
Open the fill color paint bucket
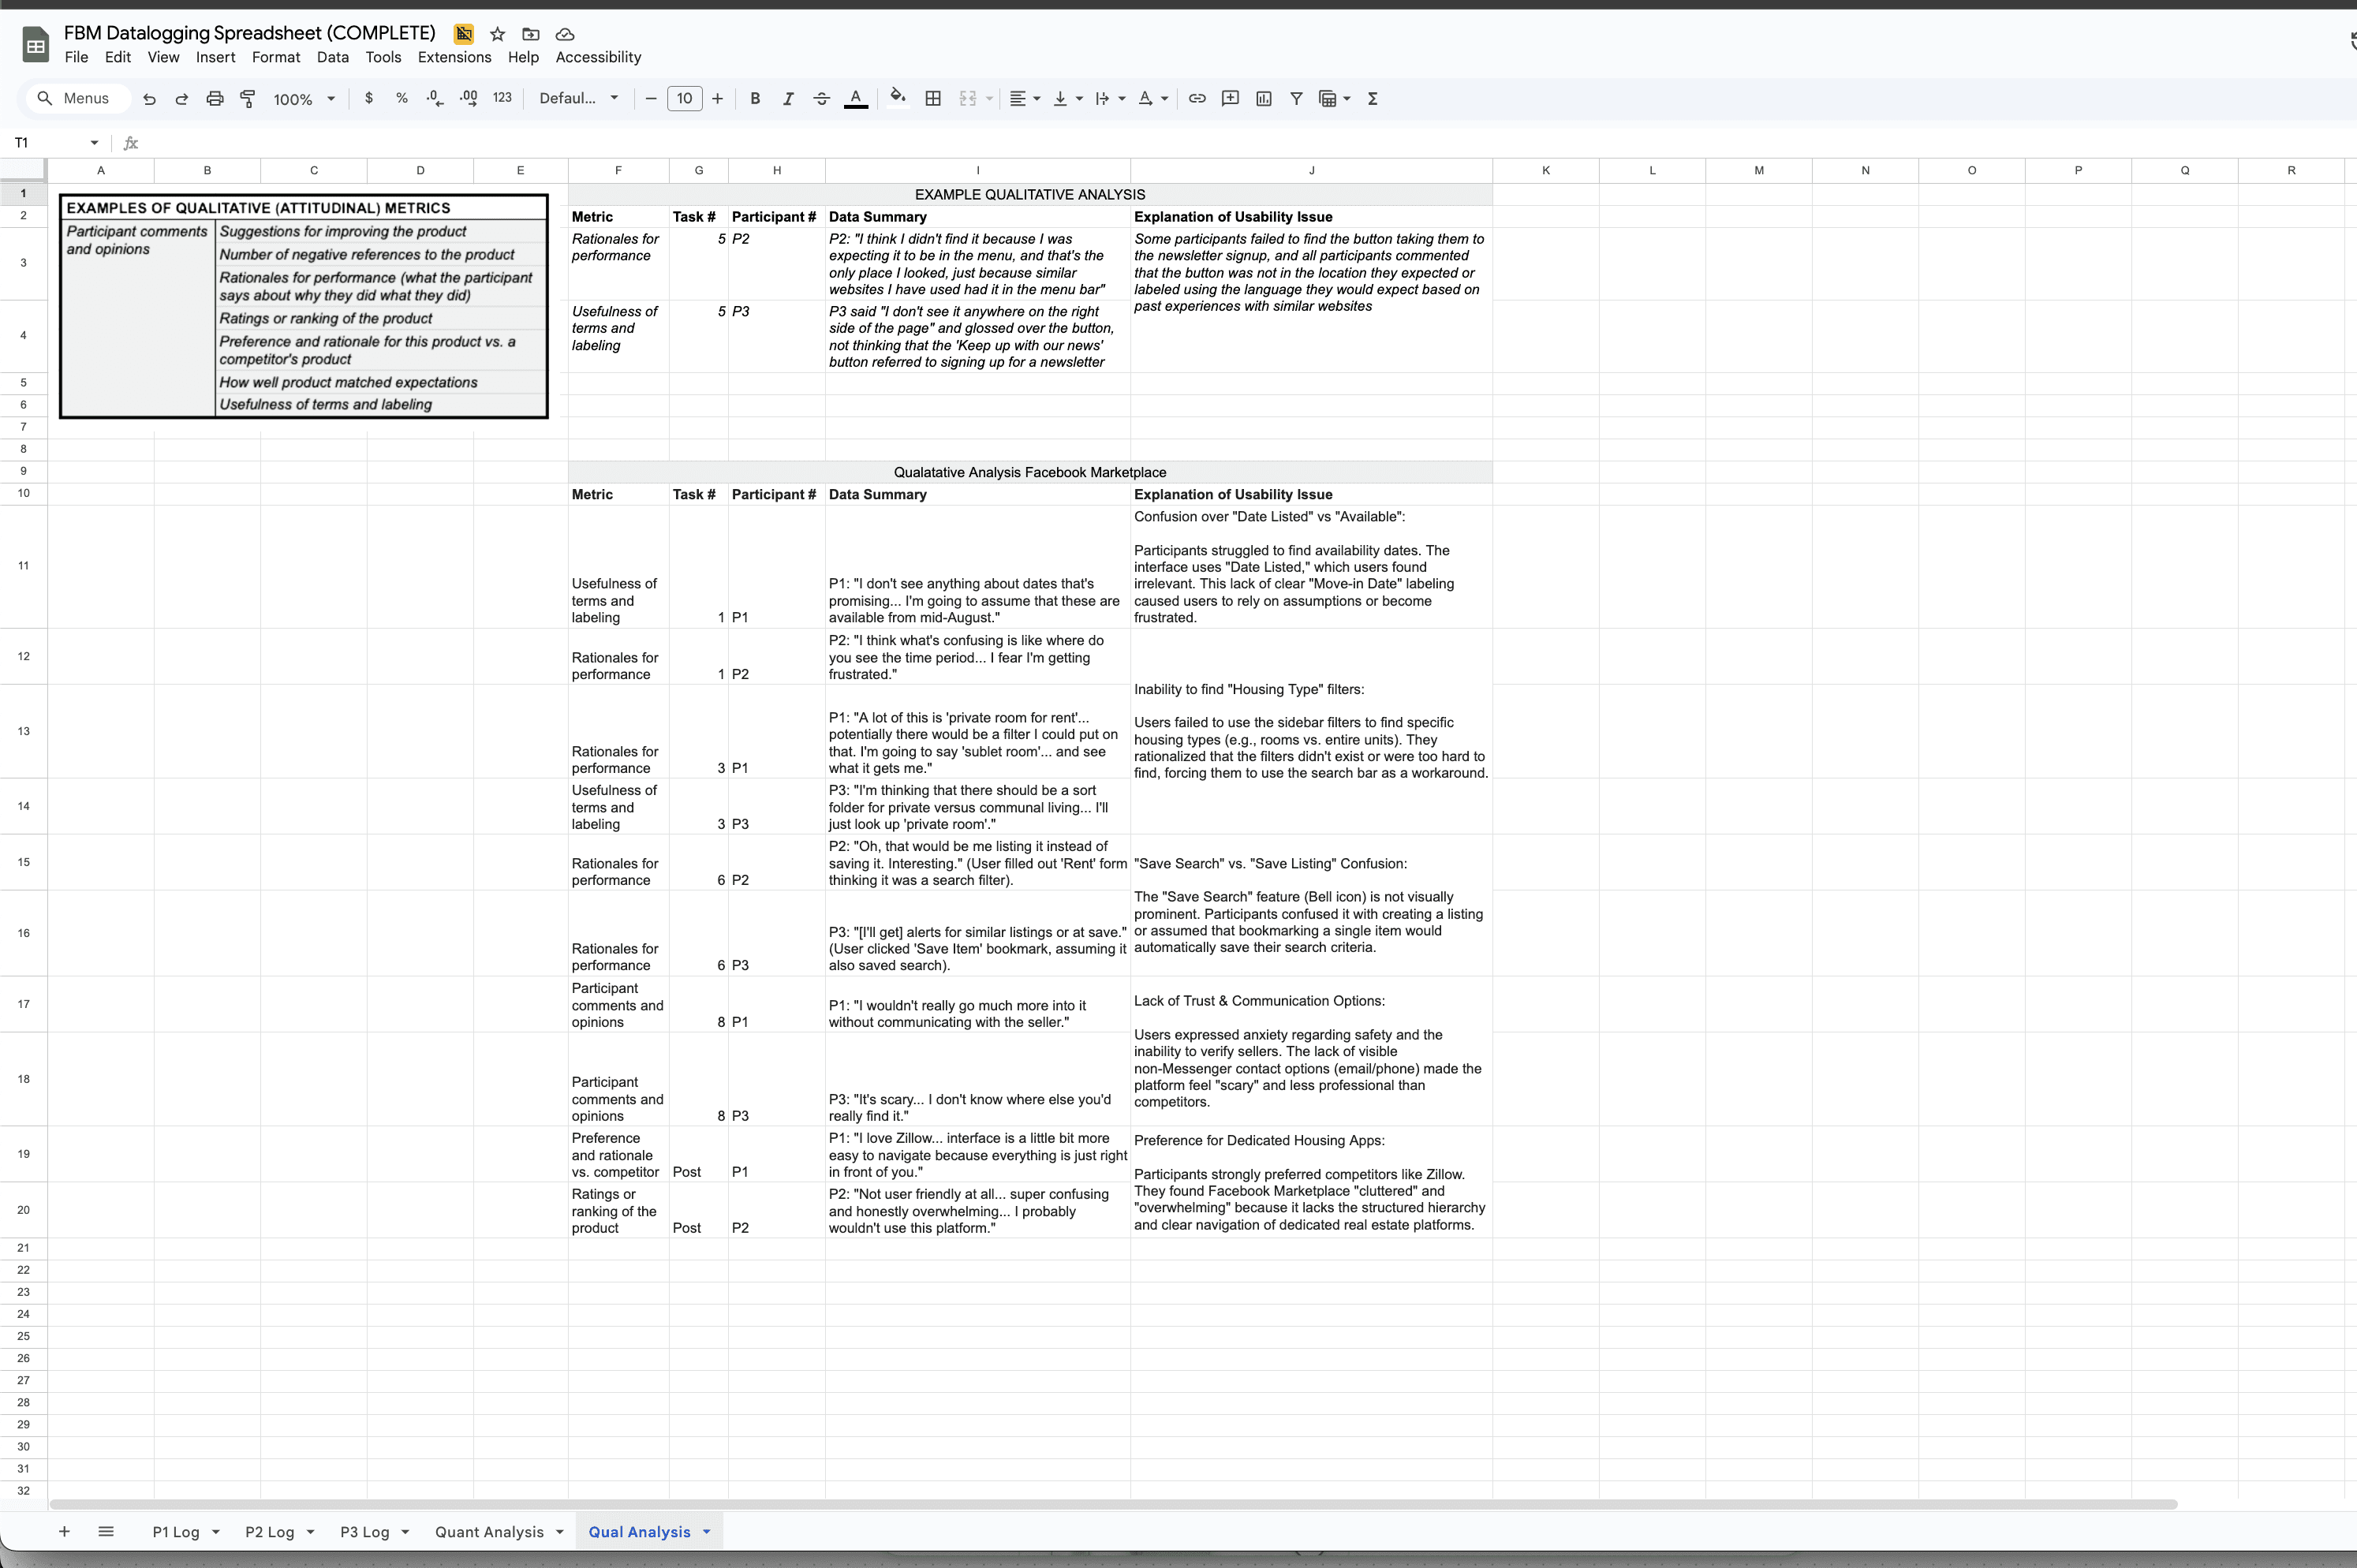point(897,97)
